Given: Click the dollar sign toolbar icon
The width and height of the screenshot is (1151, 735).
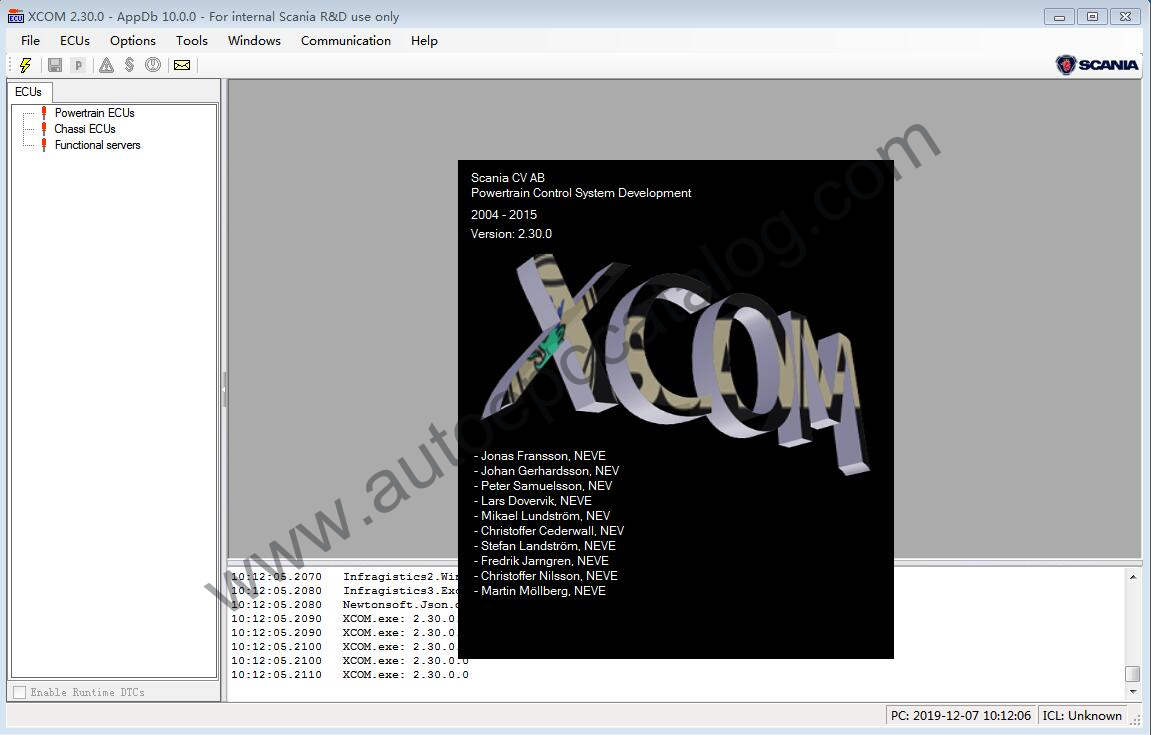Looking at the screenshot, I should click(129, 65).
